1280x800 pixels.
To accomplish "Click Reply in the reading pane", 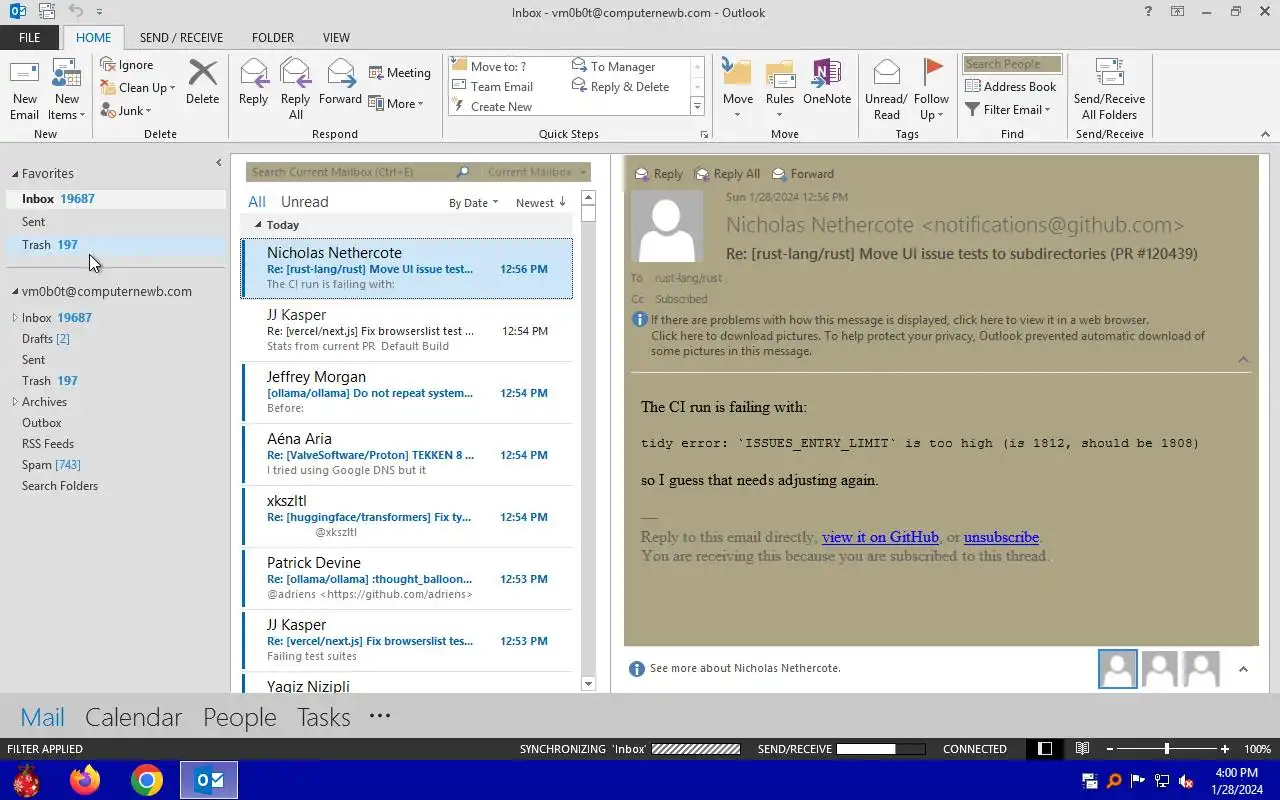I will (659, 174).
